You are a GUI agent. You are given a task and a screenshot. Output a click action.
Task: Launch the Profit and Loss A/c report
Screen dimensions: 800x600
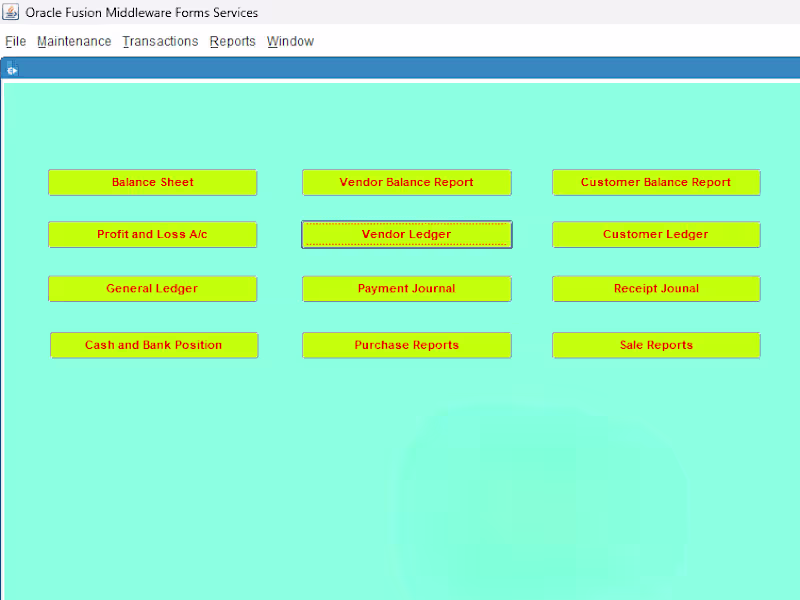153,235
